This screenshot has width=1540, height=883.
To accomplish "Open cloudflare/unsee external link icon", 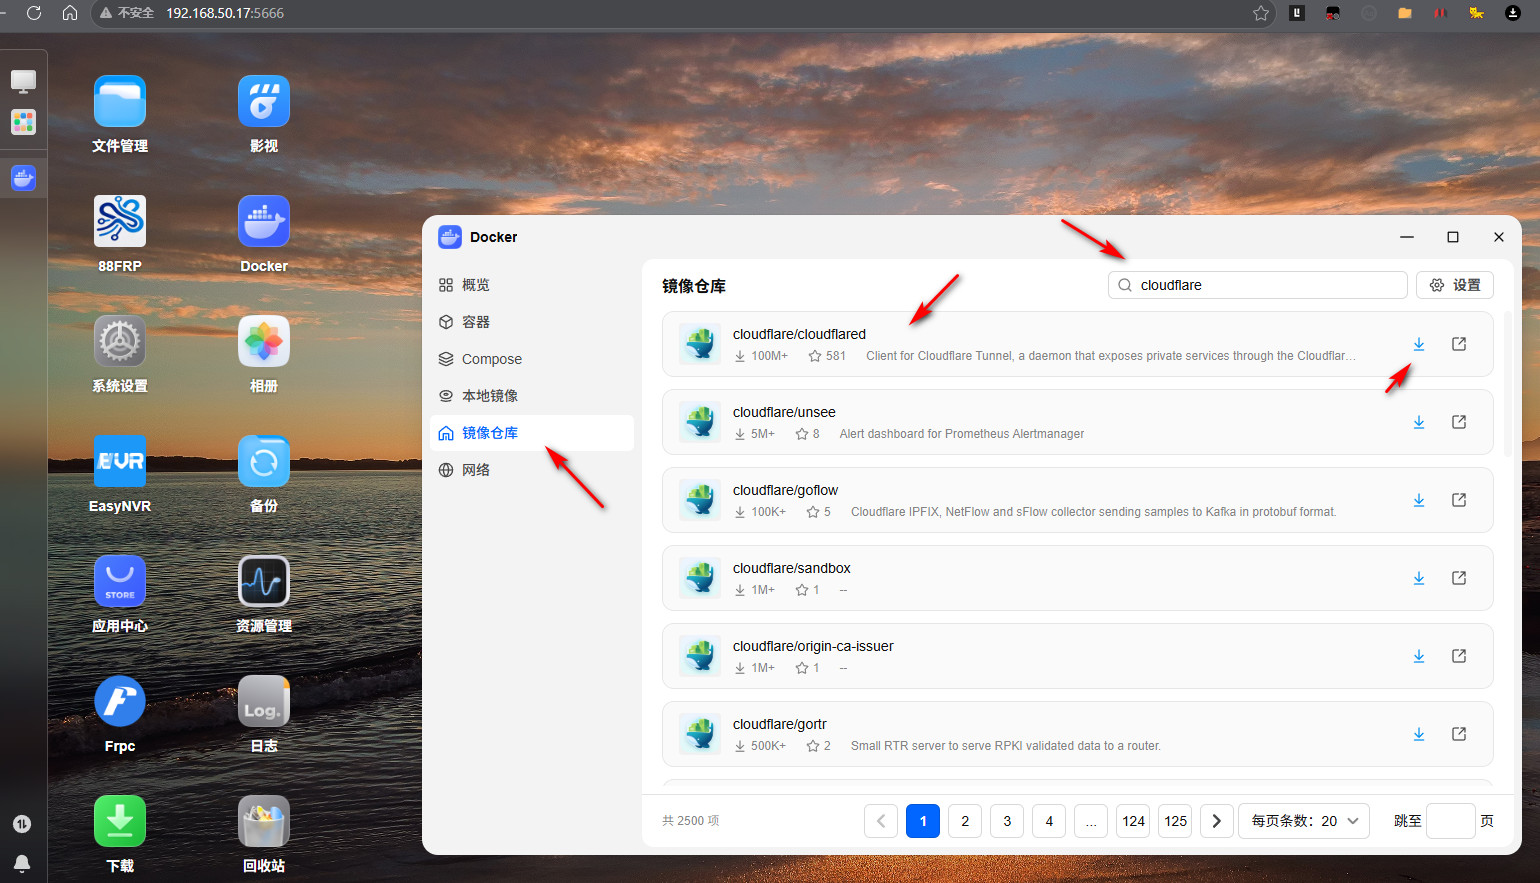I will pyautogui.click(x=1459, y=422).
